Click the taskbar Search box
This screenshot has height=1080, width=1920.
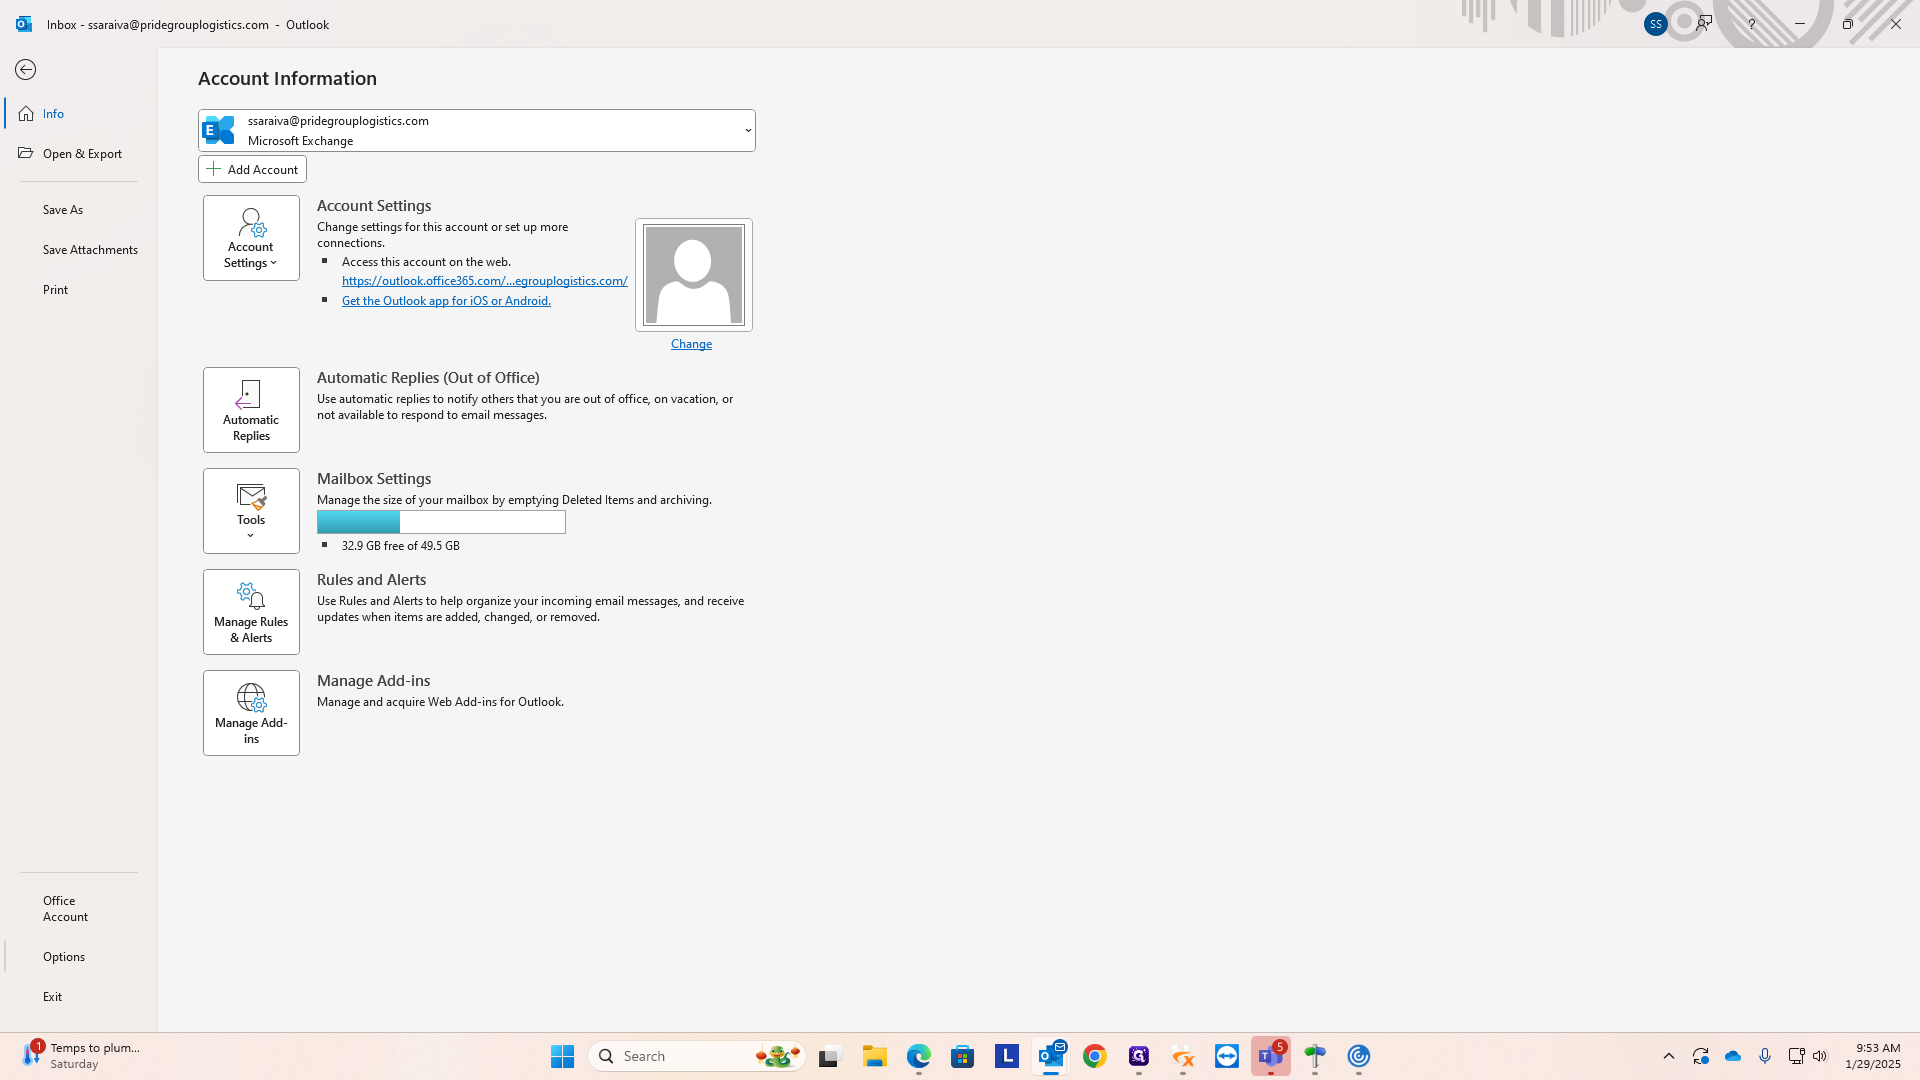tap(697, 1056)
